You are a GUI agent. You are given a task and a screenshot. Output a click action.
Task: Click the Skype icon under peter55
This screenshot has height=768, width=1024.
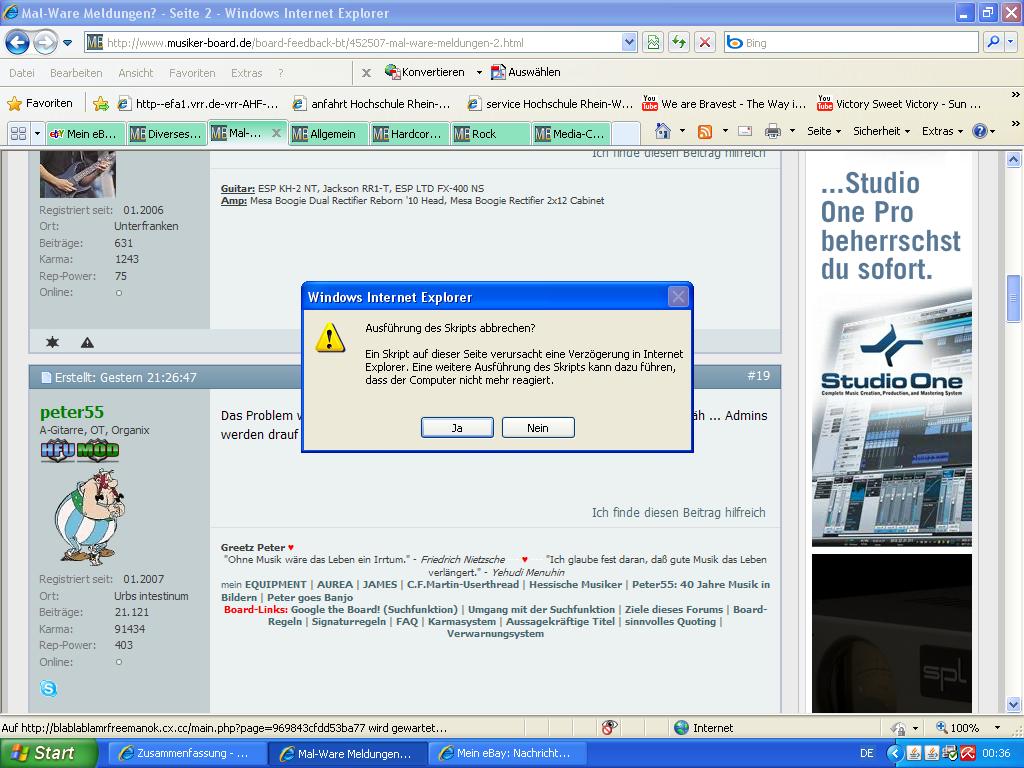48,688
